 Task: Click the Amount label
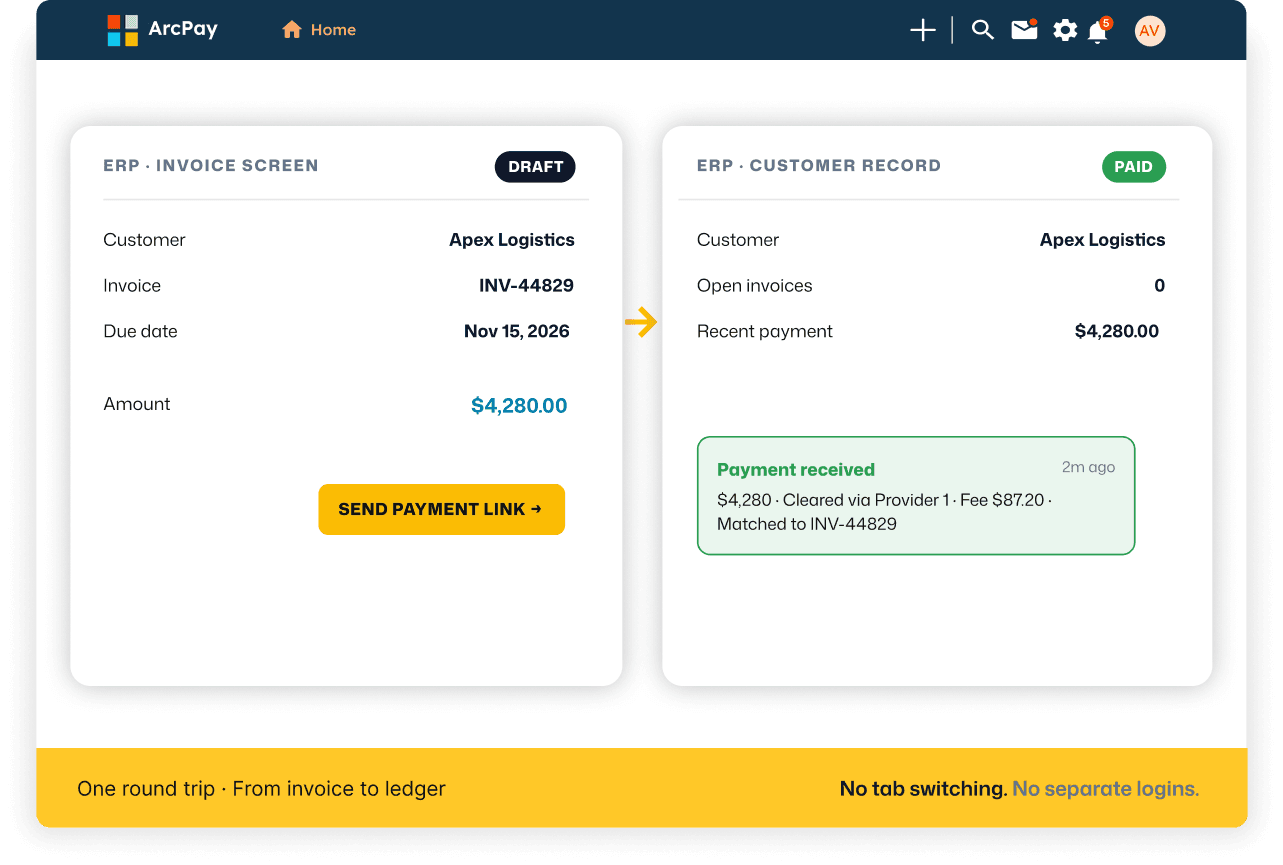point(137,404)
